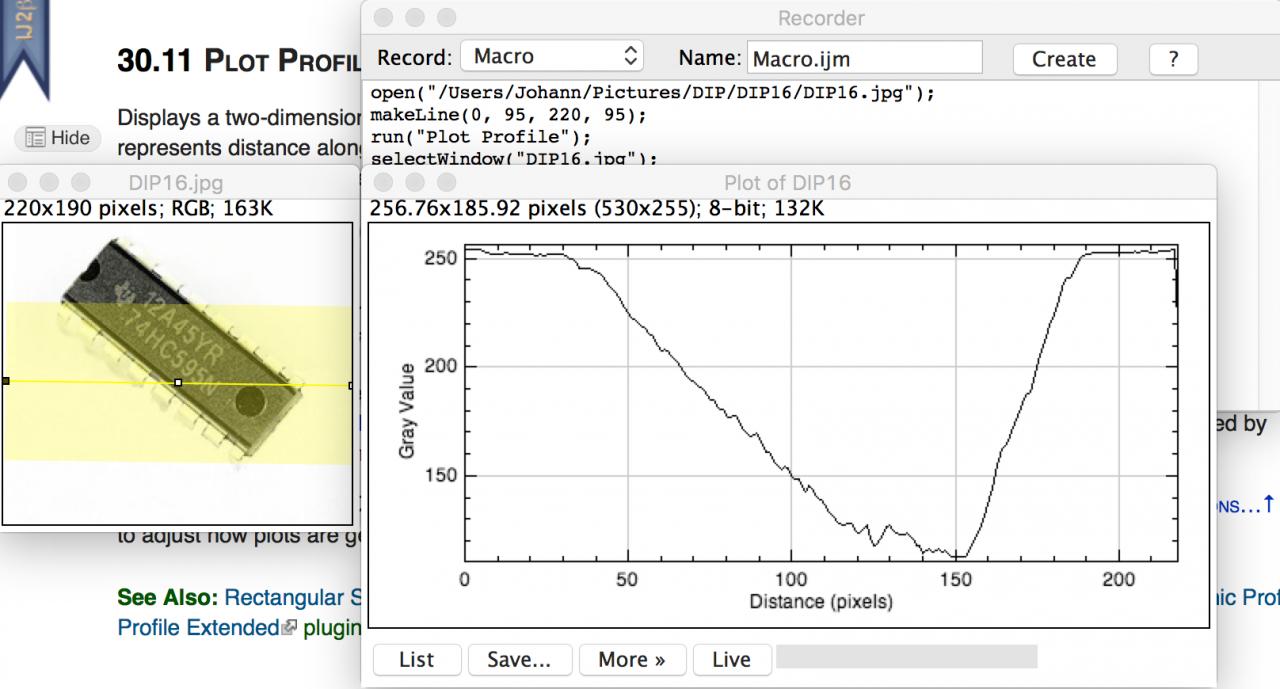1280x689 pixels.
Task: Click the gray status bar in plot window
Action: point(906,657)
